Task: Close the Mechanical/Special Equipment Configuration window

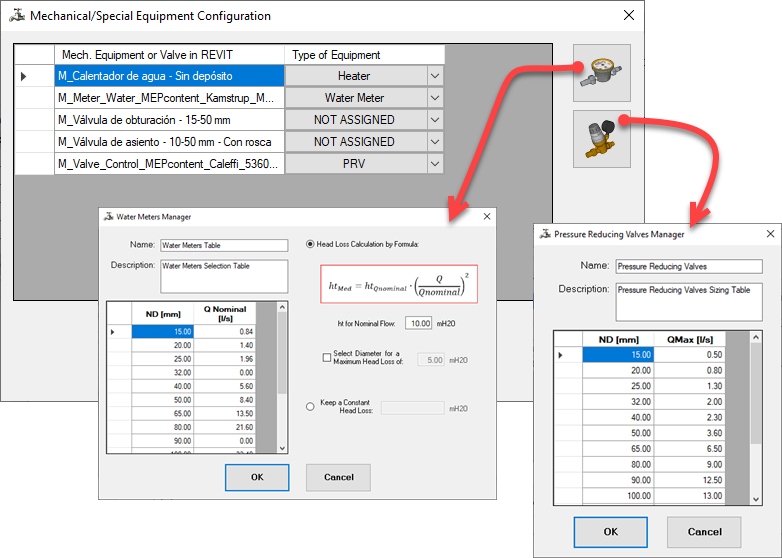Action: pyautogui.click(x=629, y=15)
